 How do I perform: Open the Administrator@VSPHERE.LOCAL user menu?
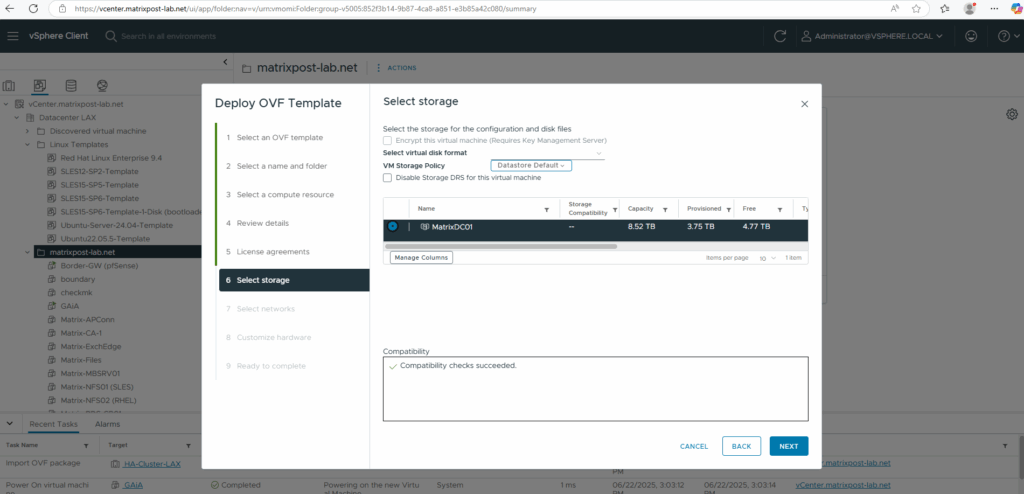(x=872, y=36)
